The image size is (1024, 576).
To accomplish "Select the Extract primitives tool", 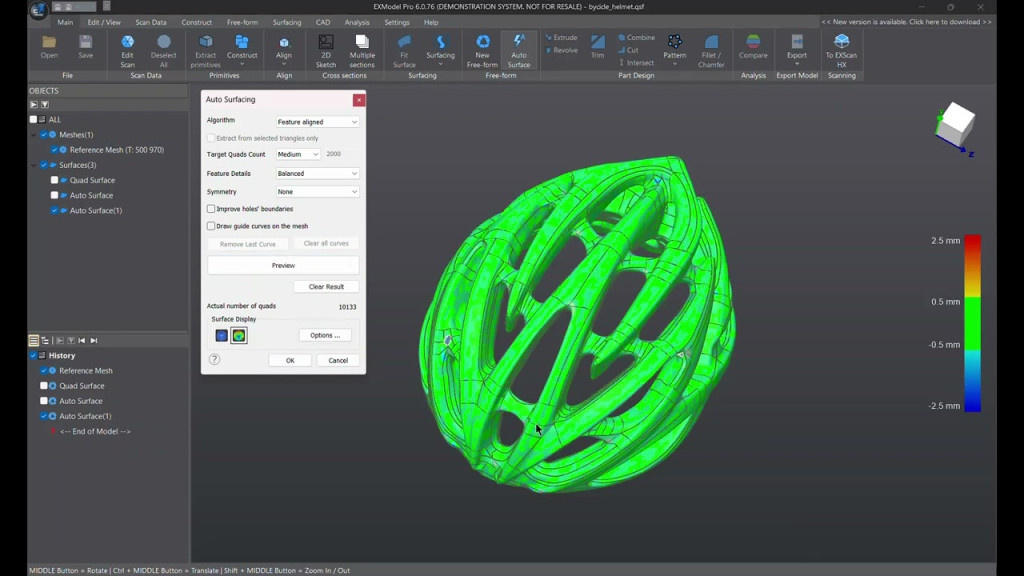I will [206, 43].
